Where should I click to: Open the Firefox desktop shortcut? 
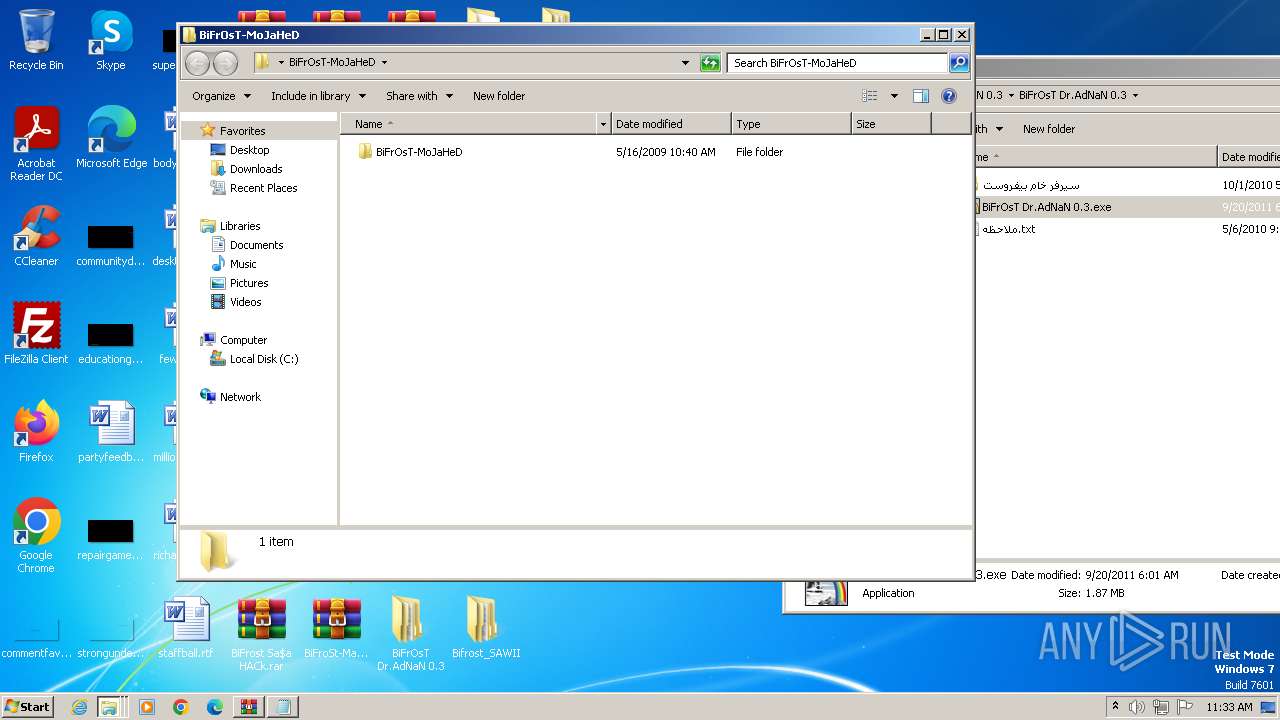tap(36, 431)
